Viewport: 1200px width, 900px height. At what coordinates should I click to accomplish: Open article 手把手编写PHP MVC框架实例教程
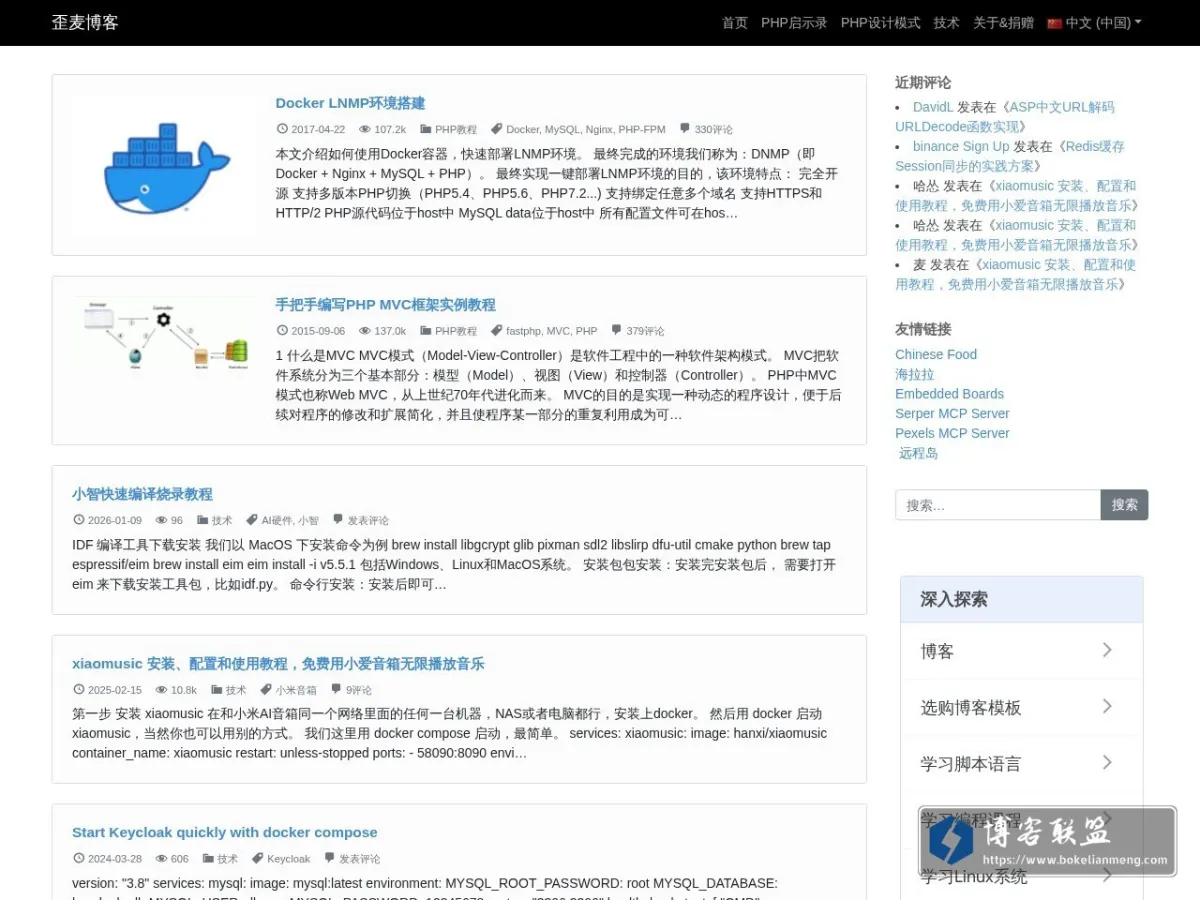pyautogui.click(x=385, y=305)
